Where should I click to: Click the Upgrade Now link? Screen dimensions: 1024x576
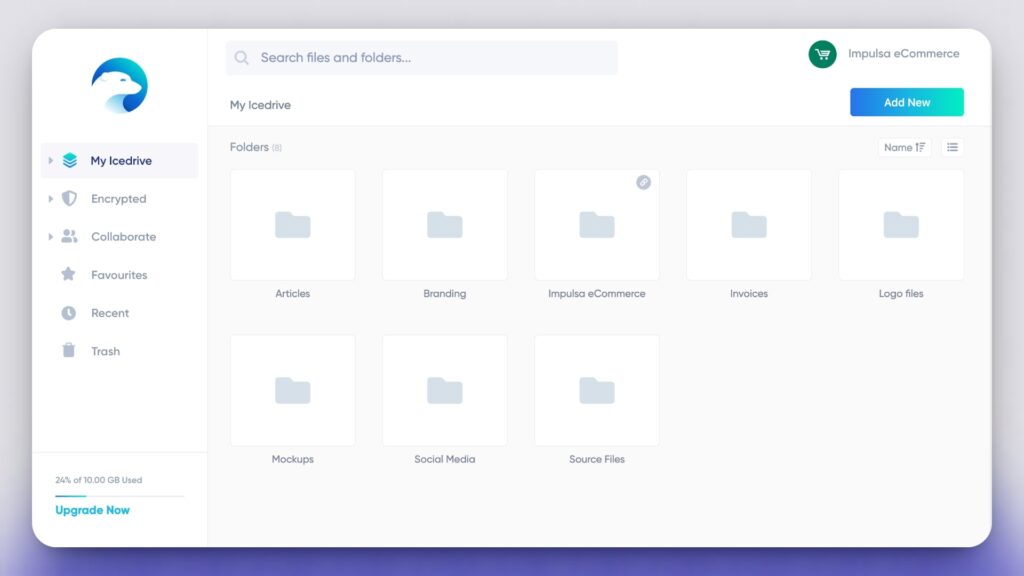(x=92, y=510)
